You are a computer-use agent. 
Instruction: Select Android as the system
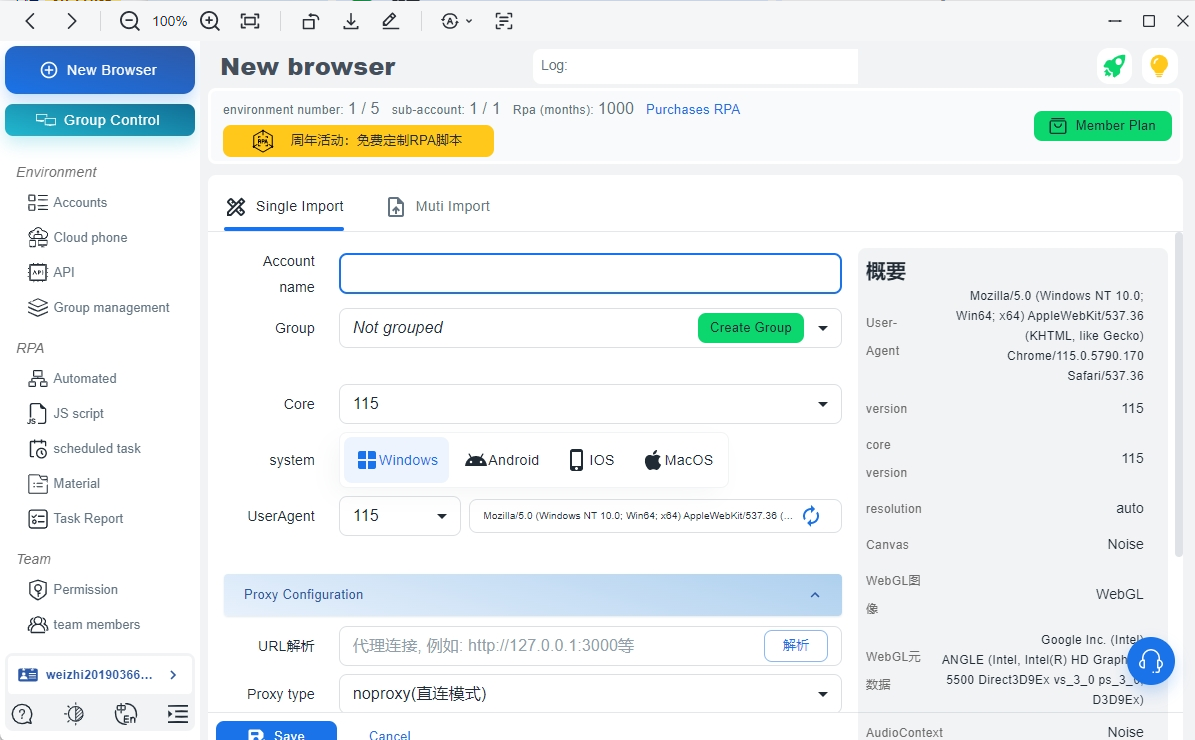tap(502, 460)
